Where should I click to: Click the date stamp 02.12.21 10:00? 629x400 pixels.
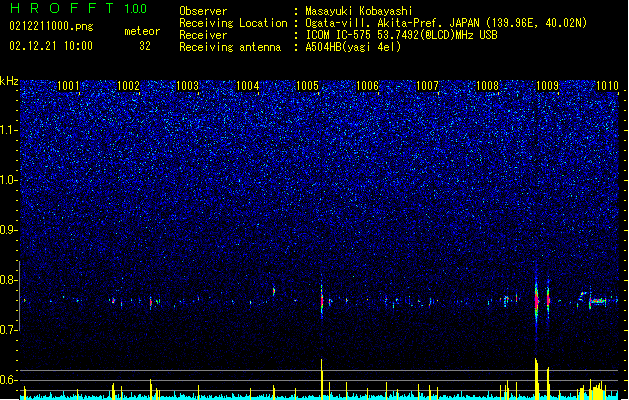(51, 46)
